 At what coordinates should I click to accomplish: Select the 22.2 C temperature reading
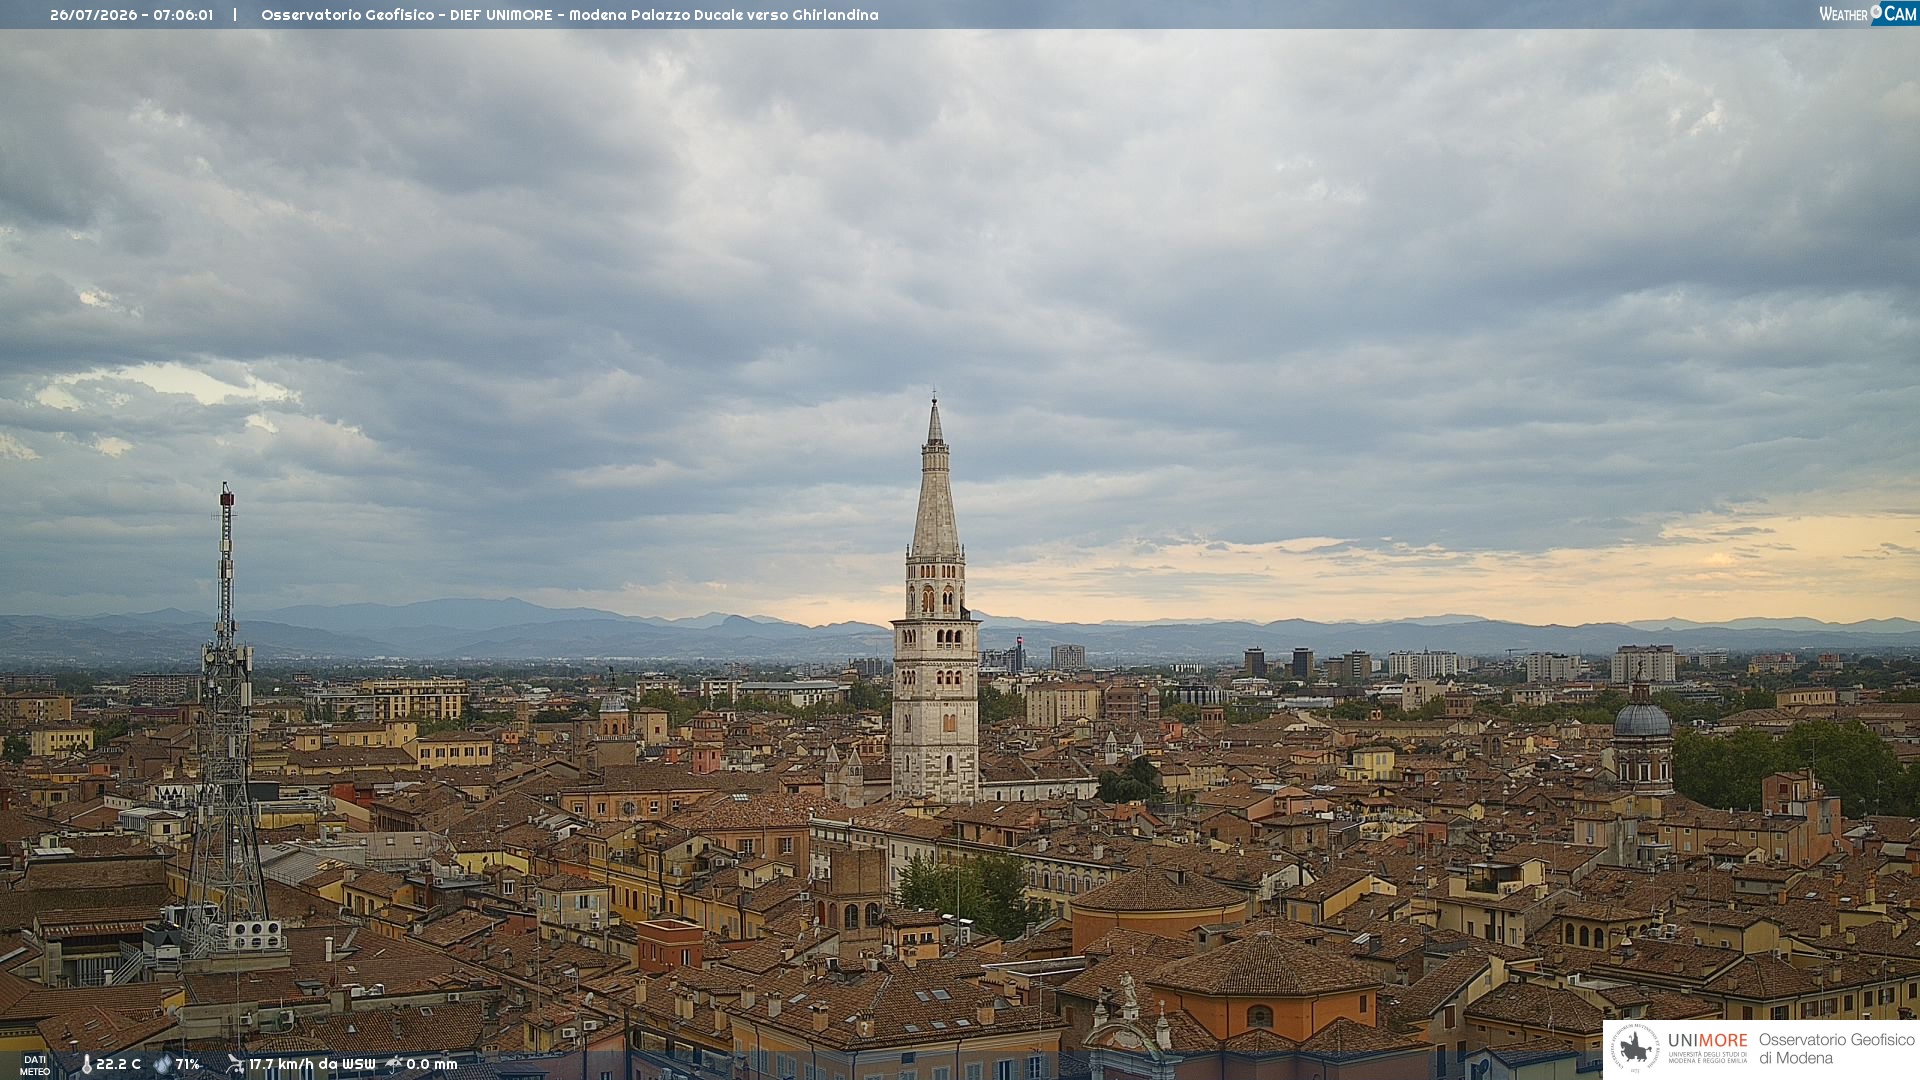pos(119,1065)
